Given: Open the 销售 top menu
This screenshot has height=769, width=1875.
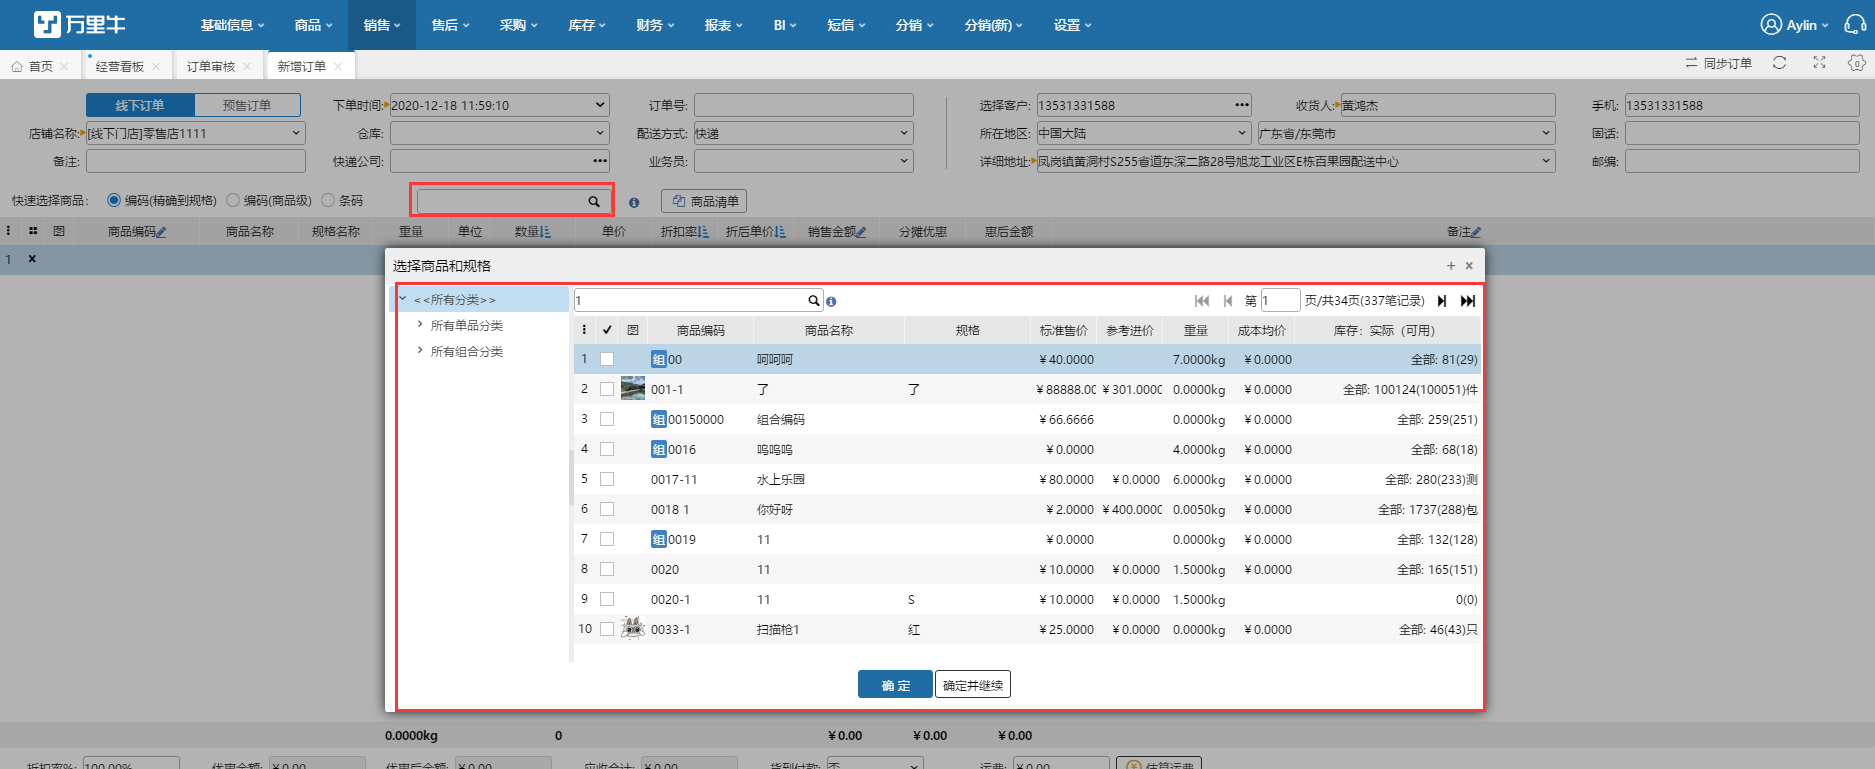Looking at the screenshot, I should pyautogui.click(x=381, y=25).
